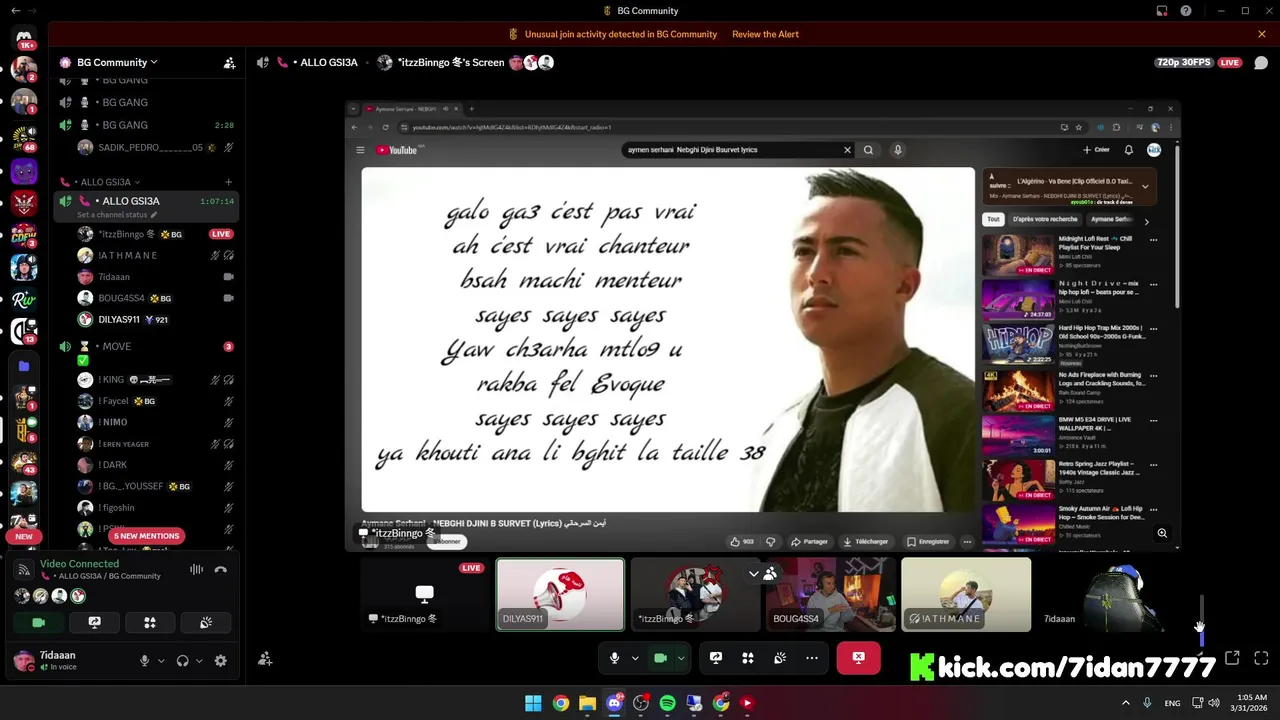
Task: Mute microphone in call control bar
Action: tap(614, 657)
